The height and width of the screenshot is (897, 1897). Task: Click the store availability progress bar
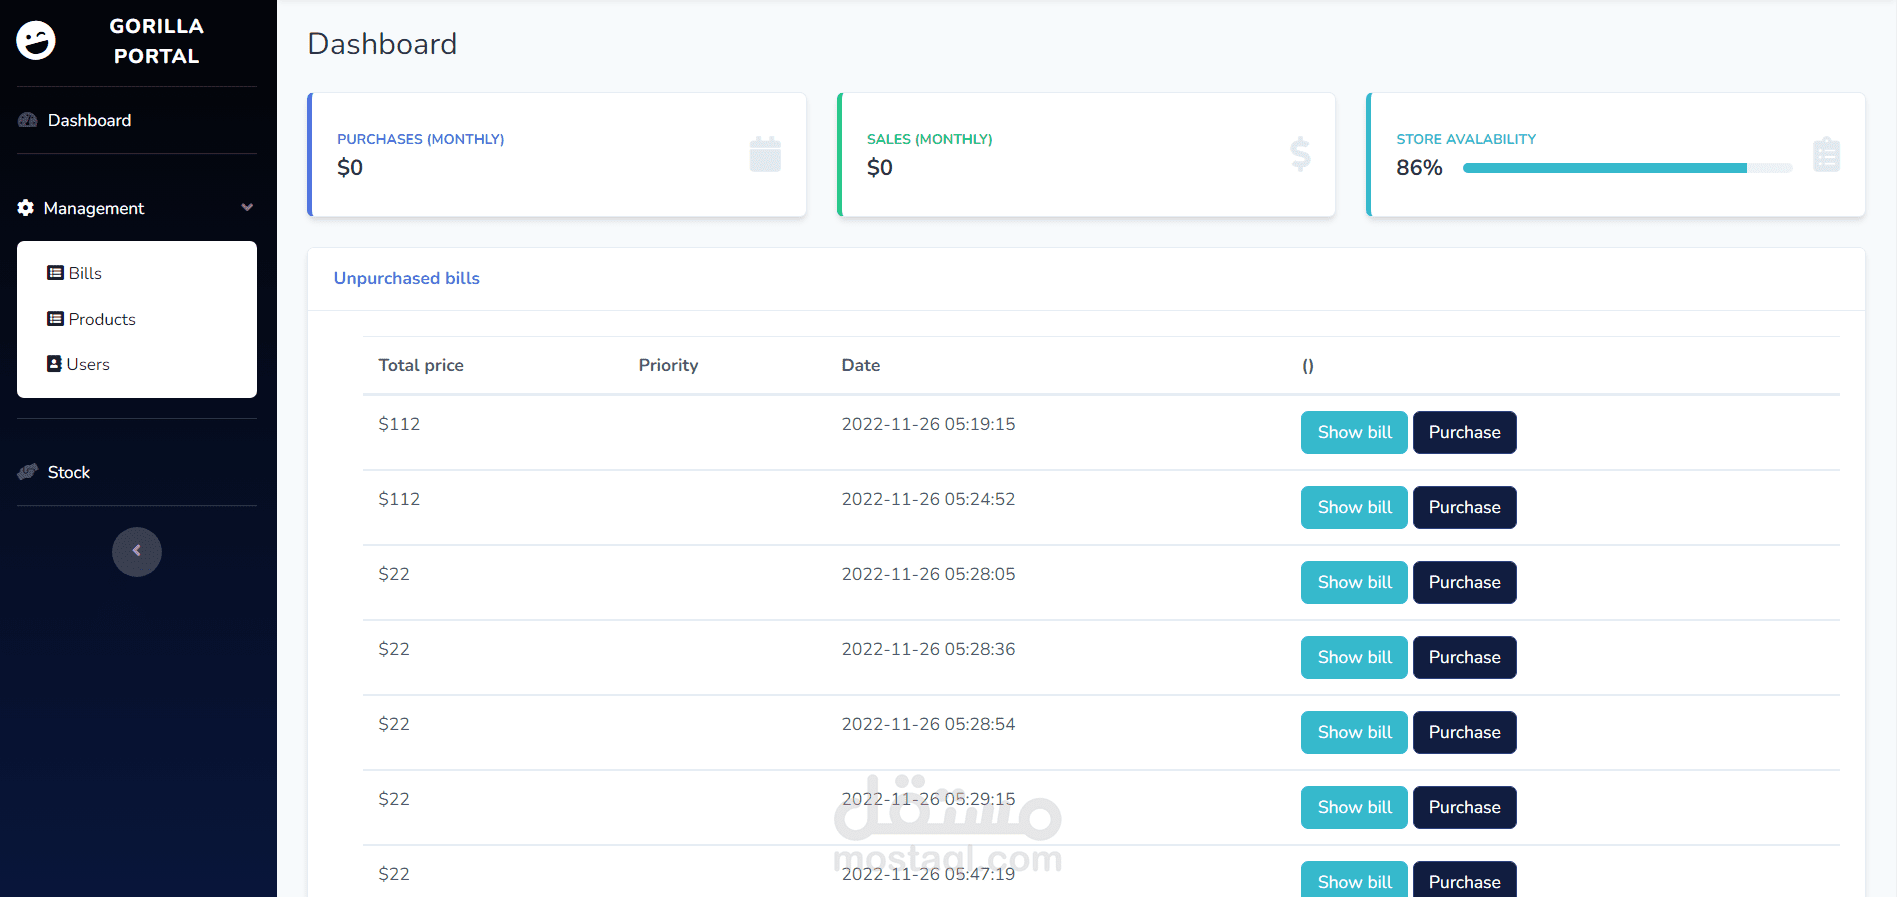tap(1627, 168)
